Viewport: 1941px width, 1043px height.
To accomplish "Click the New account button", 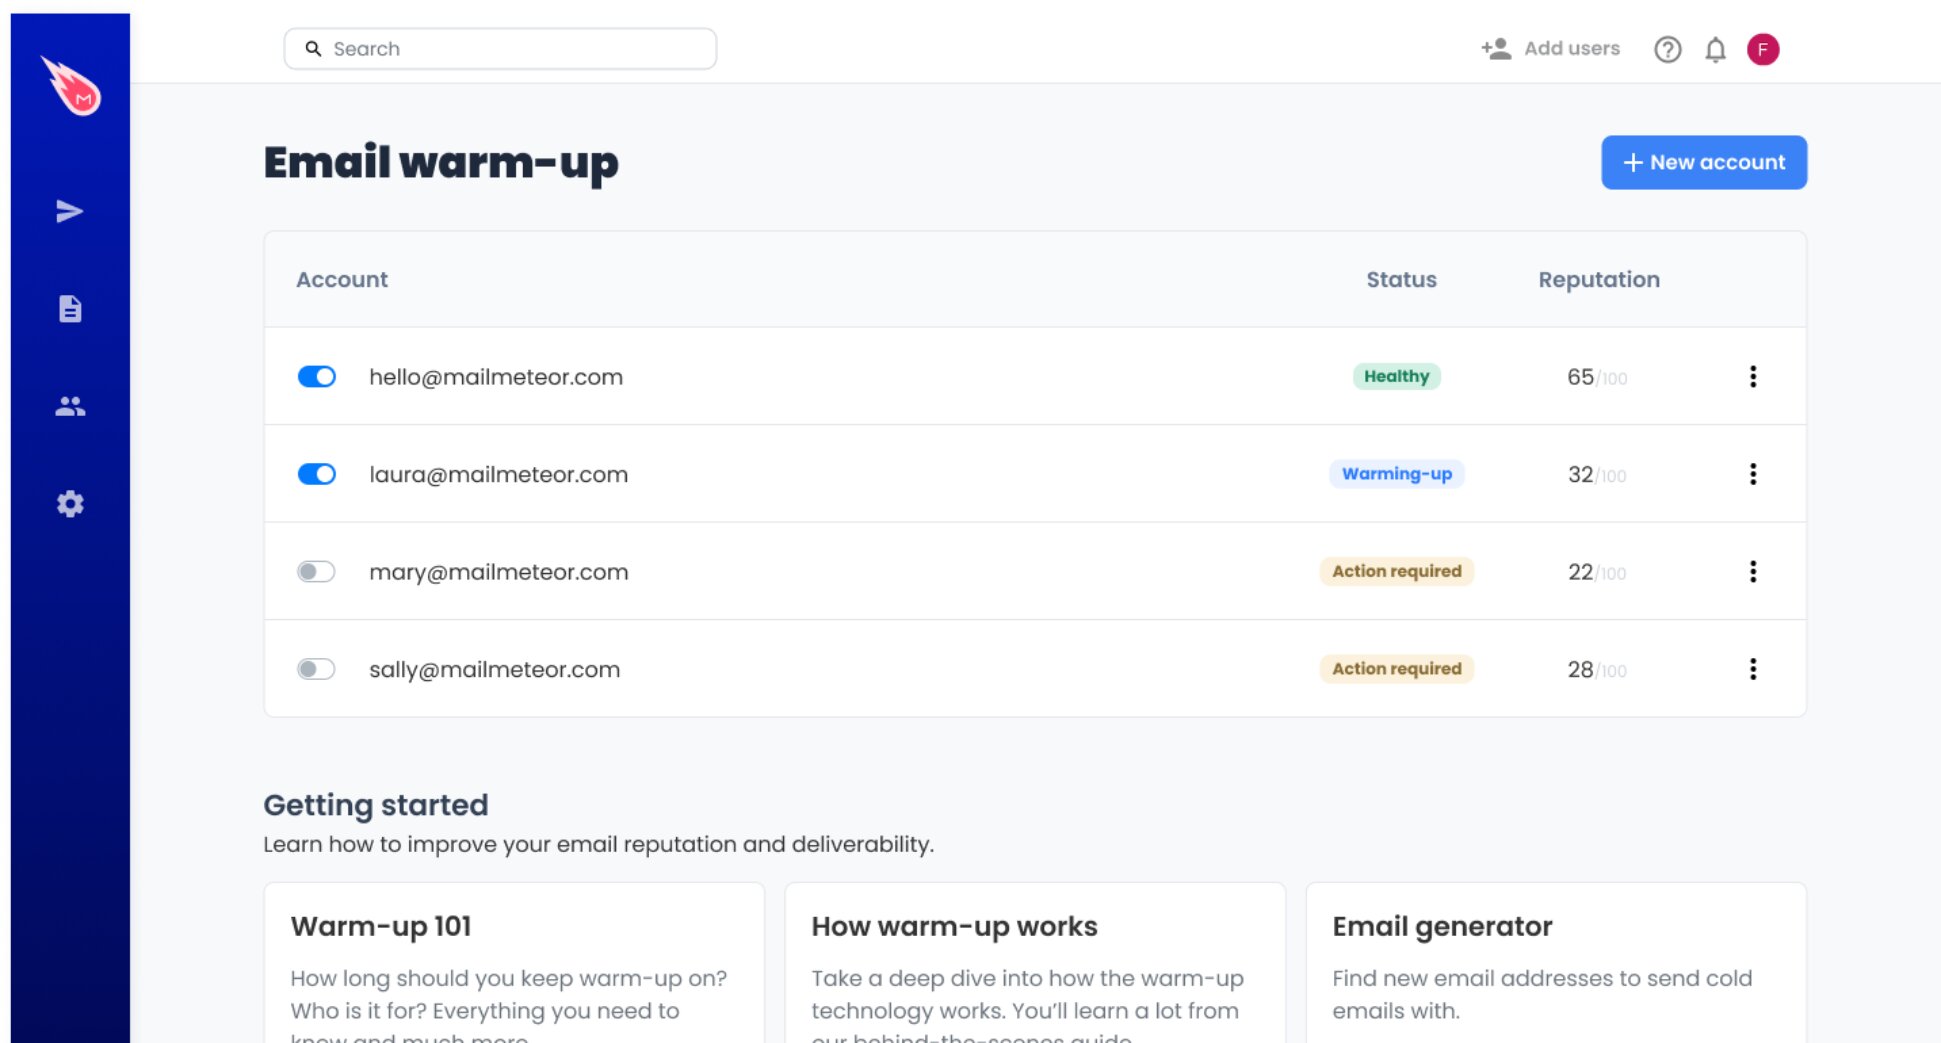I will pos(1704,162).
